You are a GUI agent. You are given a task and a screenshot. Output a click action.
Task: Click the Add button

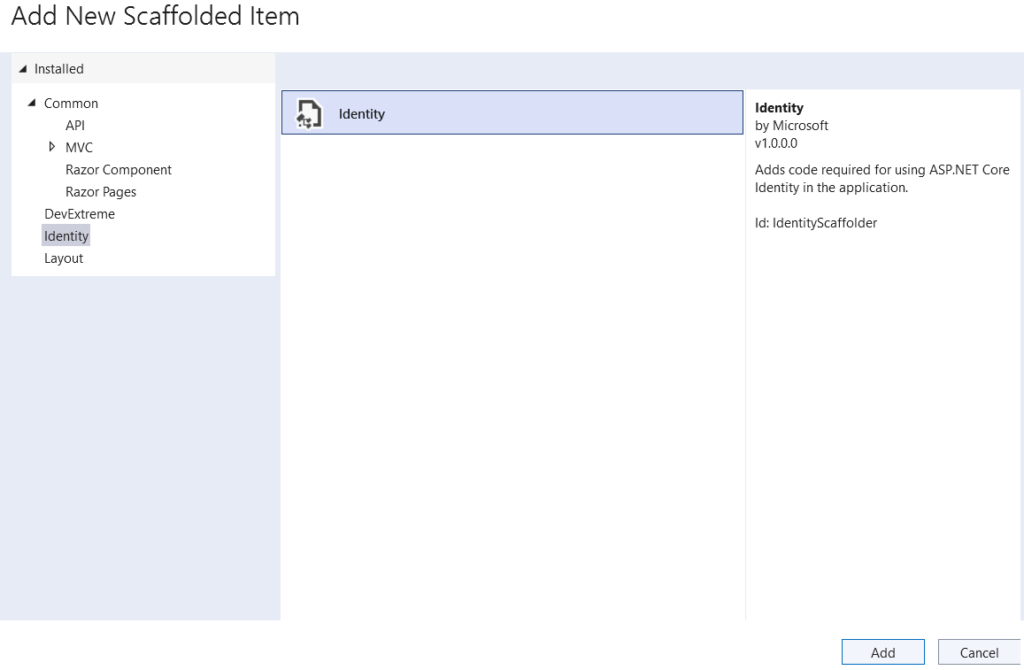pyautogui.click(x=883, y=652)
